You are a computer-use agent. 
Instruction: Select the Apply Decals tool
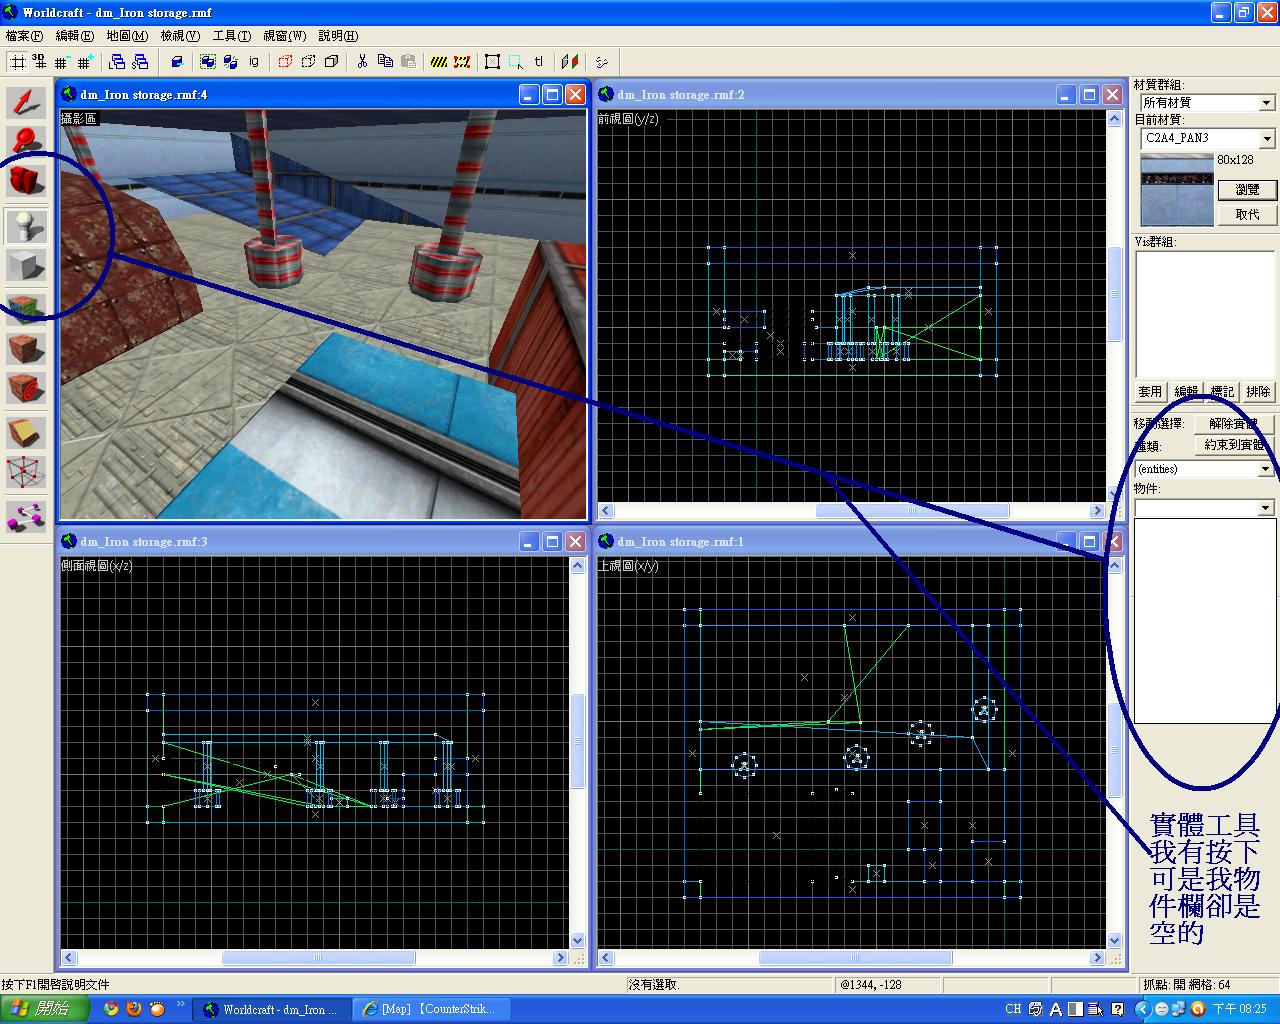click(27, 387)
